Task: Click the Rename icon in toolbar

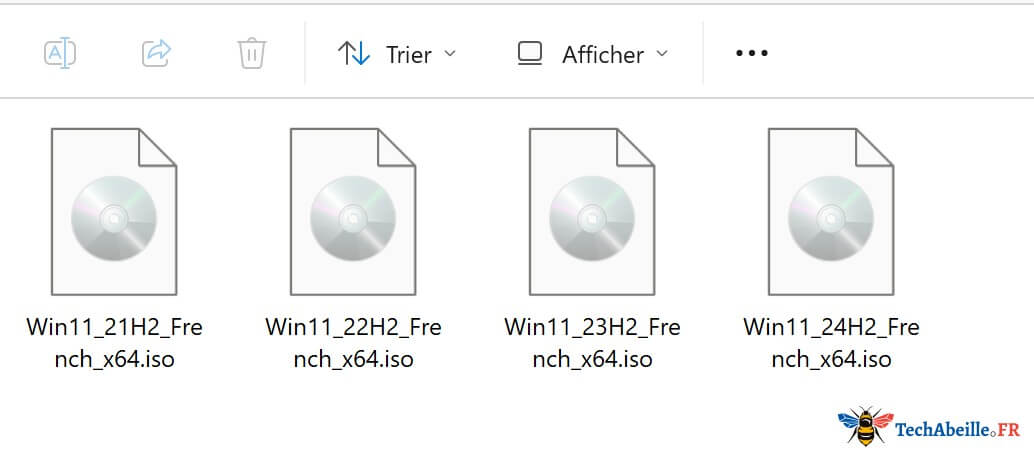Action: [x=60, y=53]
